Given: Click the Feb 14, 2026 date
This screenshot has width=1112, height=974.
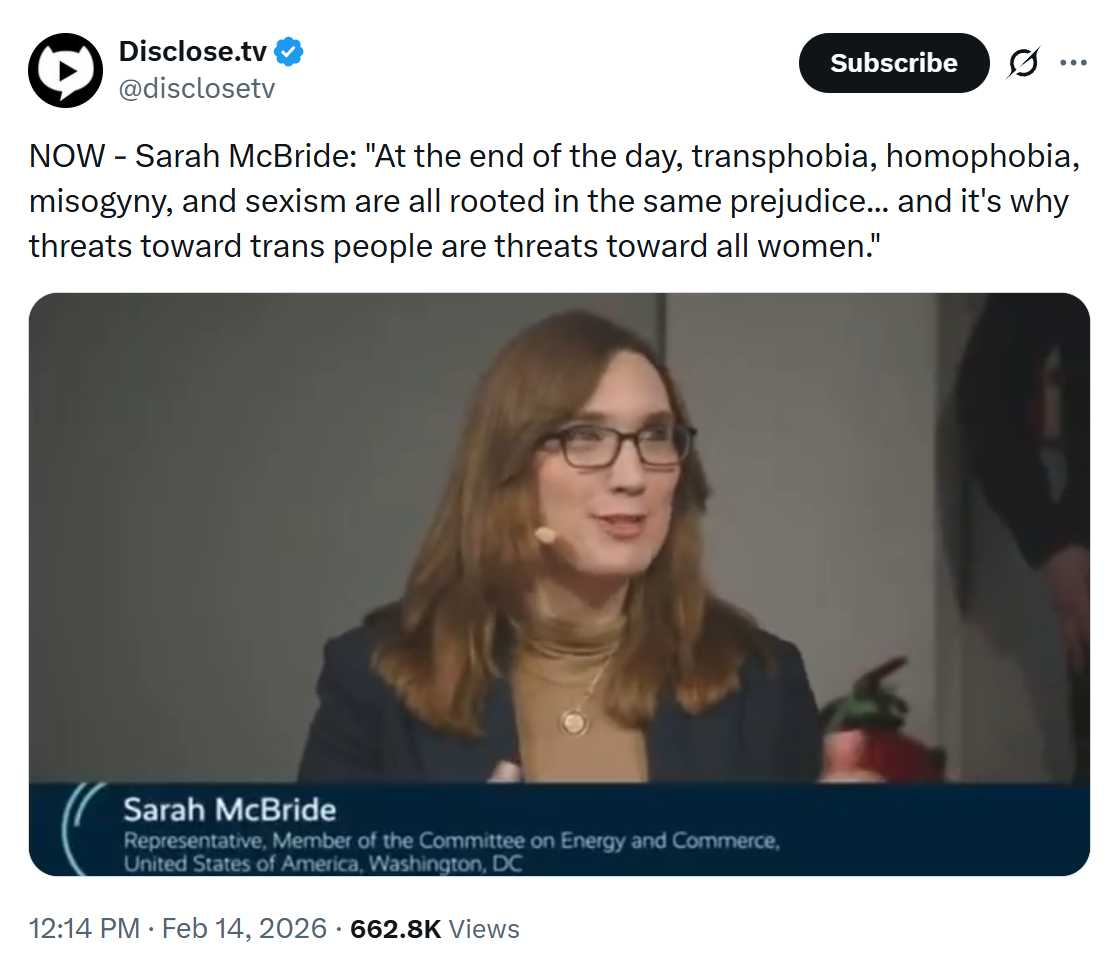Looking at the screenshot, I should point(244,929).
